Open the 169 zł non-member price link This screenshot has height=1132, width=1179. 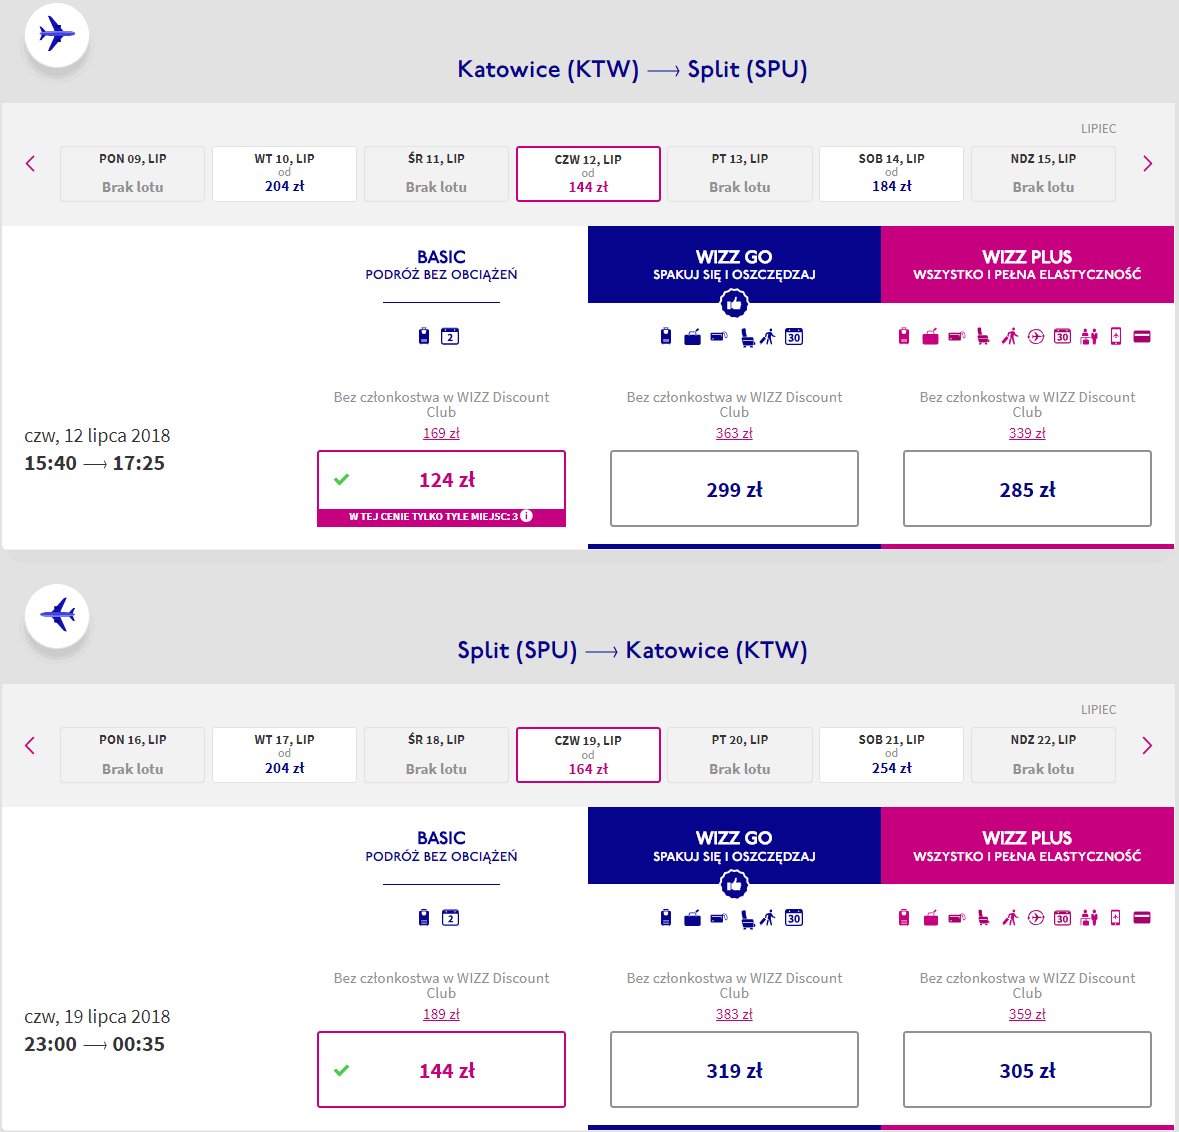click(441, 433)
